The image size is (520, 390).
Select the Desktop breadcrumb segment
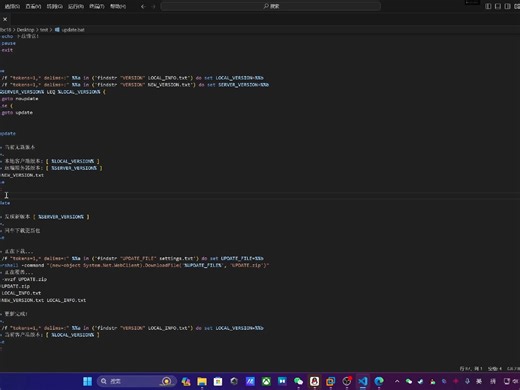pyautogui.click(x=25, y=30)
